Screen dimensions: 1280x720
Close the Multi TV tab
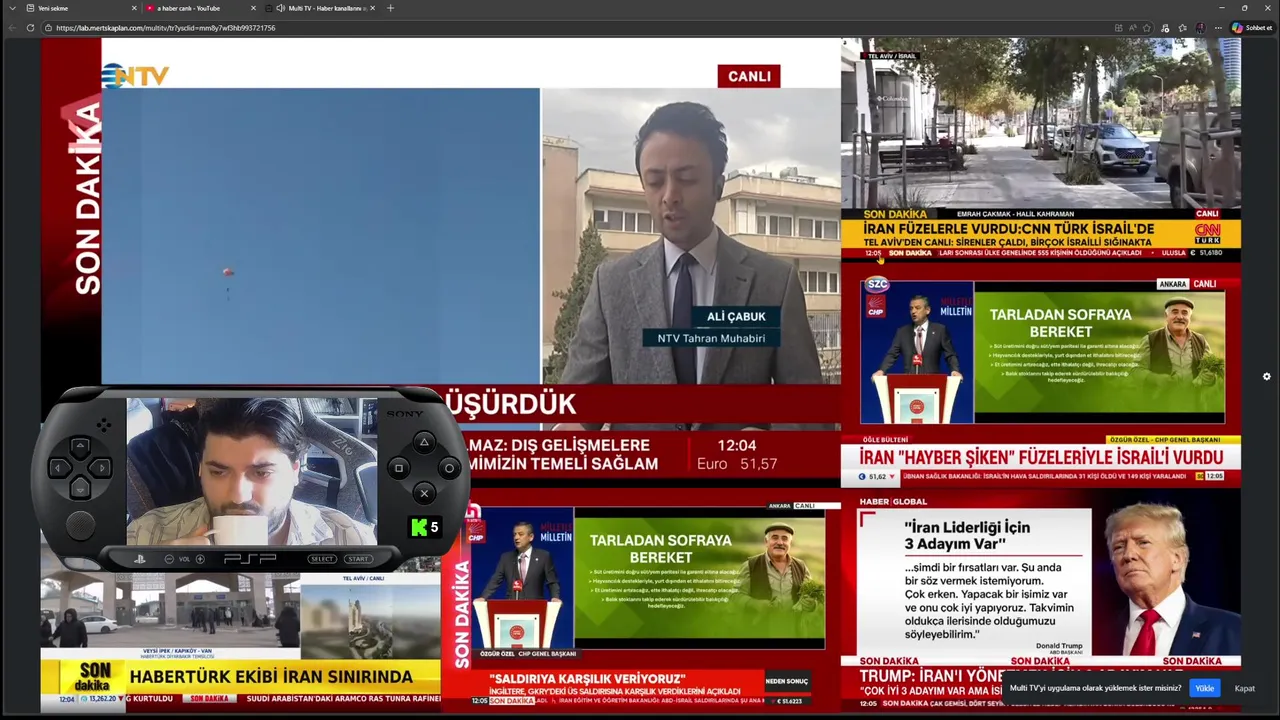click(x=372, y=8)
